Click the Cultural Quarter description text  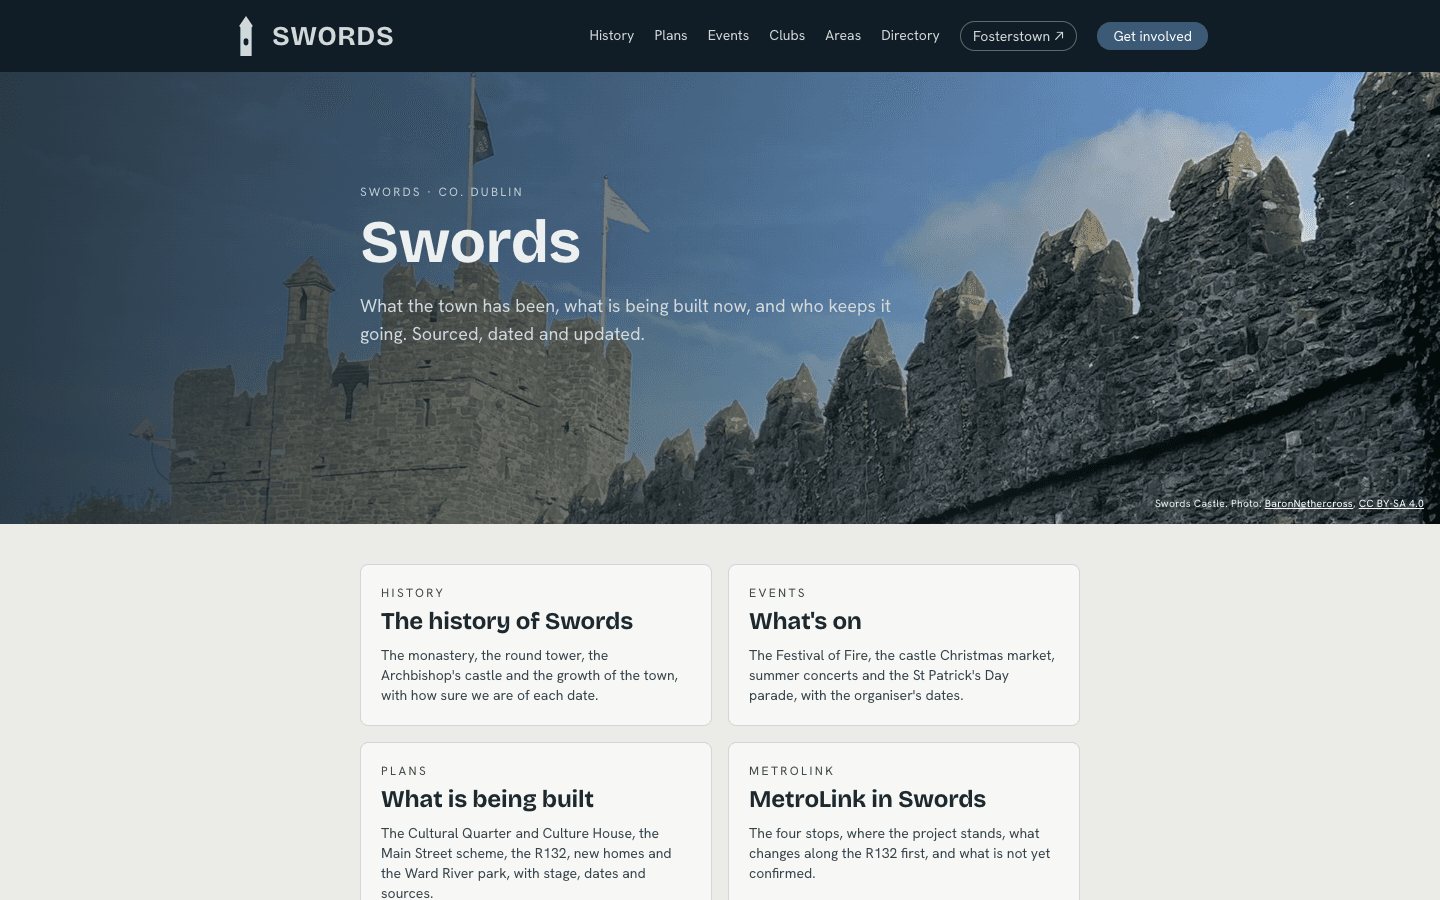pyautogui.click(x=527, y=863)
